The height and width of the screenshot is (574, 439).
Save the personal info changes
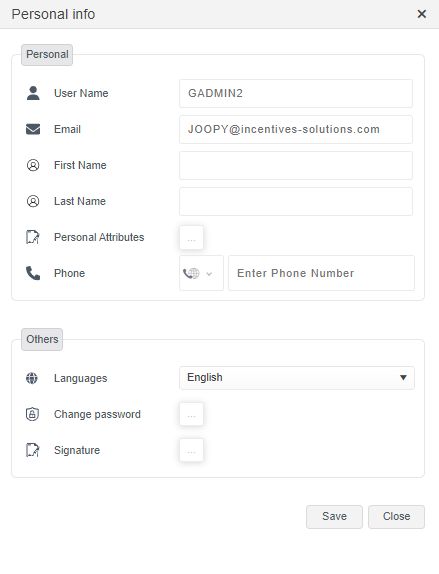pyautogui.click(x=334, y=517)
